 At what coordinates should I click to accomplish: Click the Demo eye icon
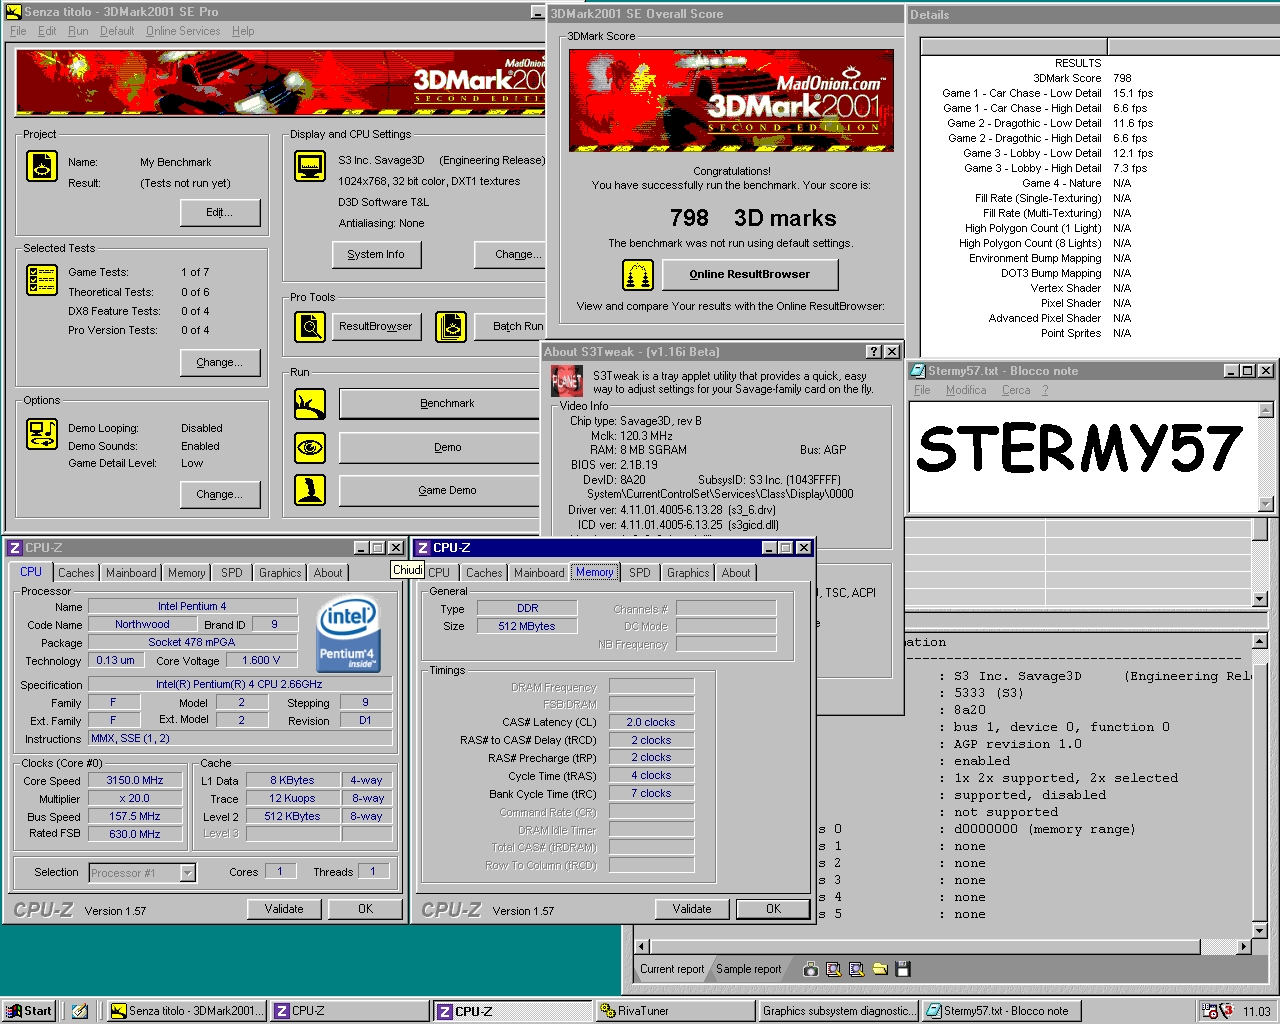(x=310, y=448)
